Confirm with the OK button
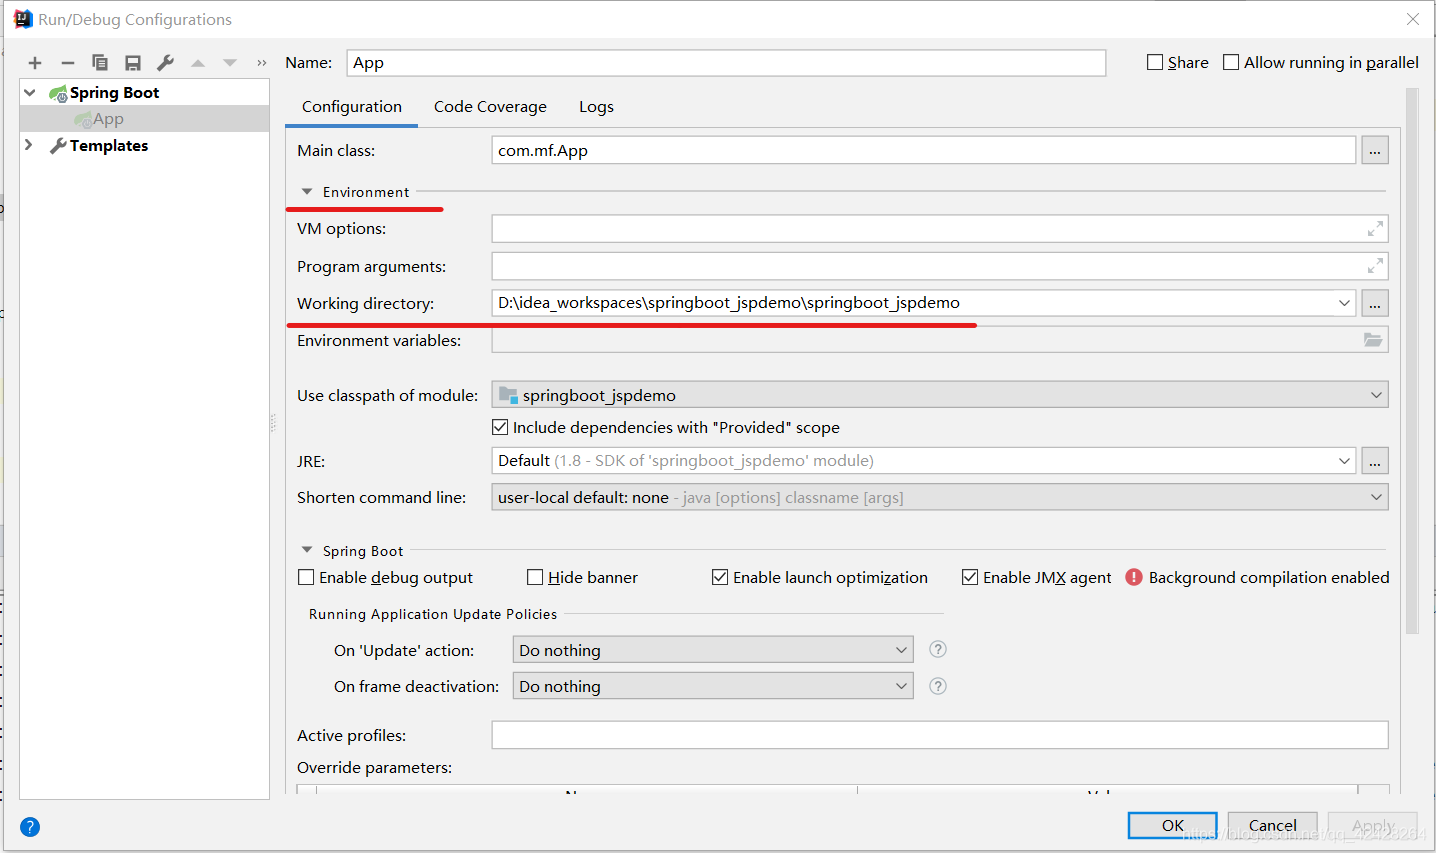Viewport: 1436px width, 853px height. pos(1173,826)
